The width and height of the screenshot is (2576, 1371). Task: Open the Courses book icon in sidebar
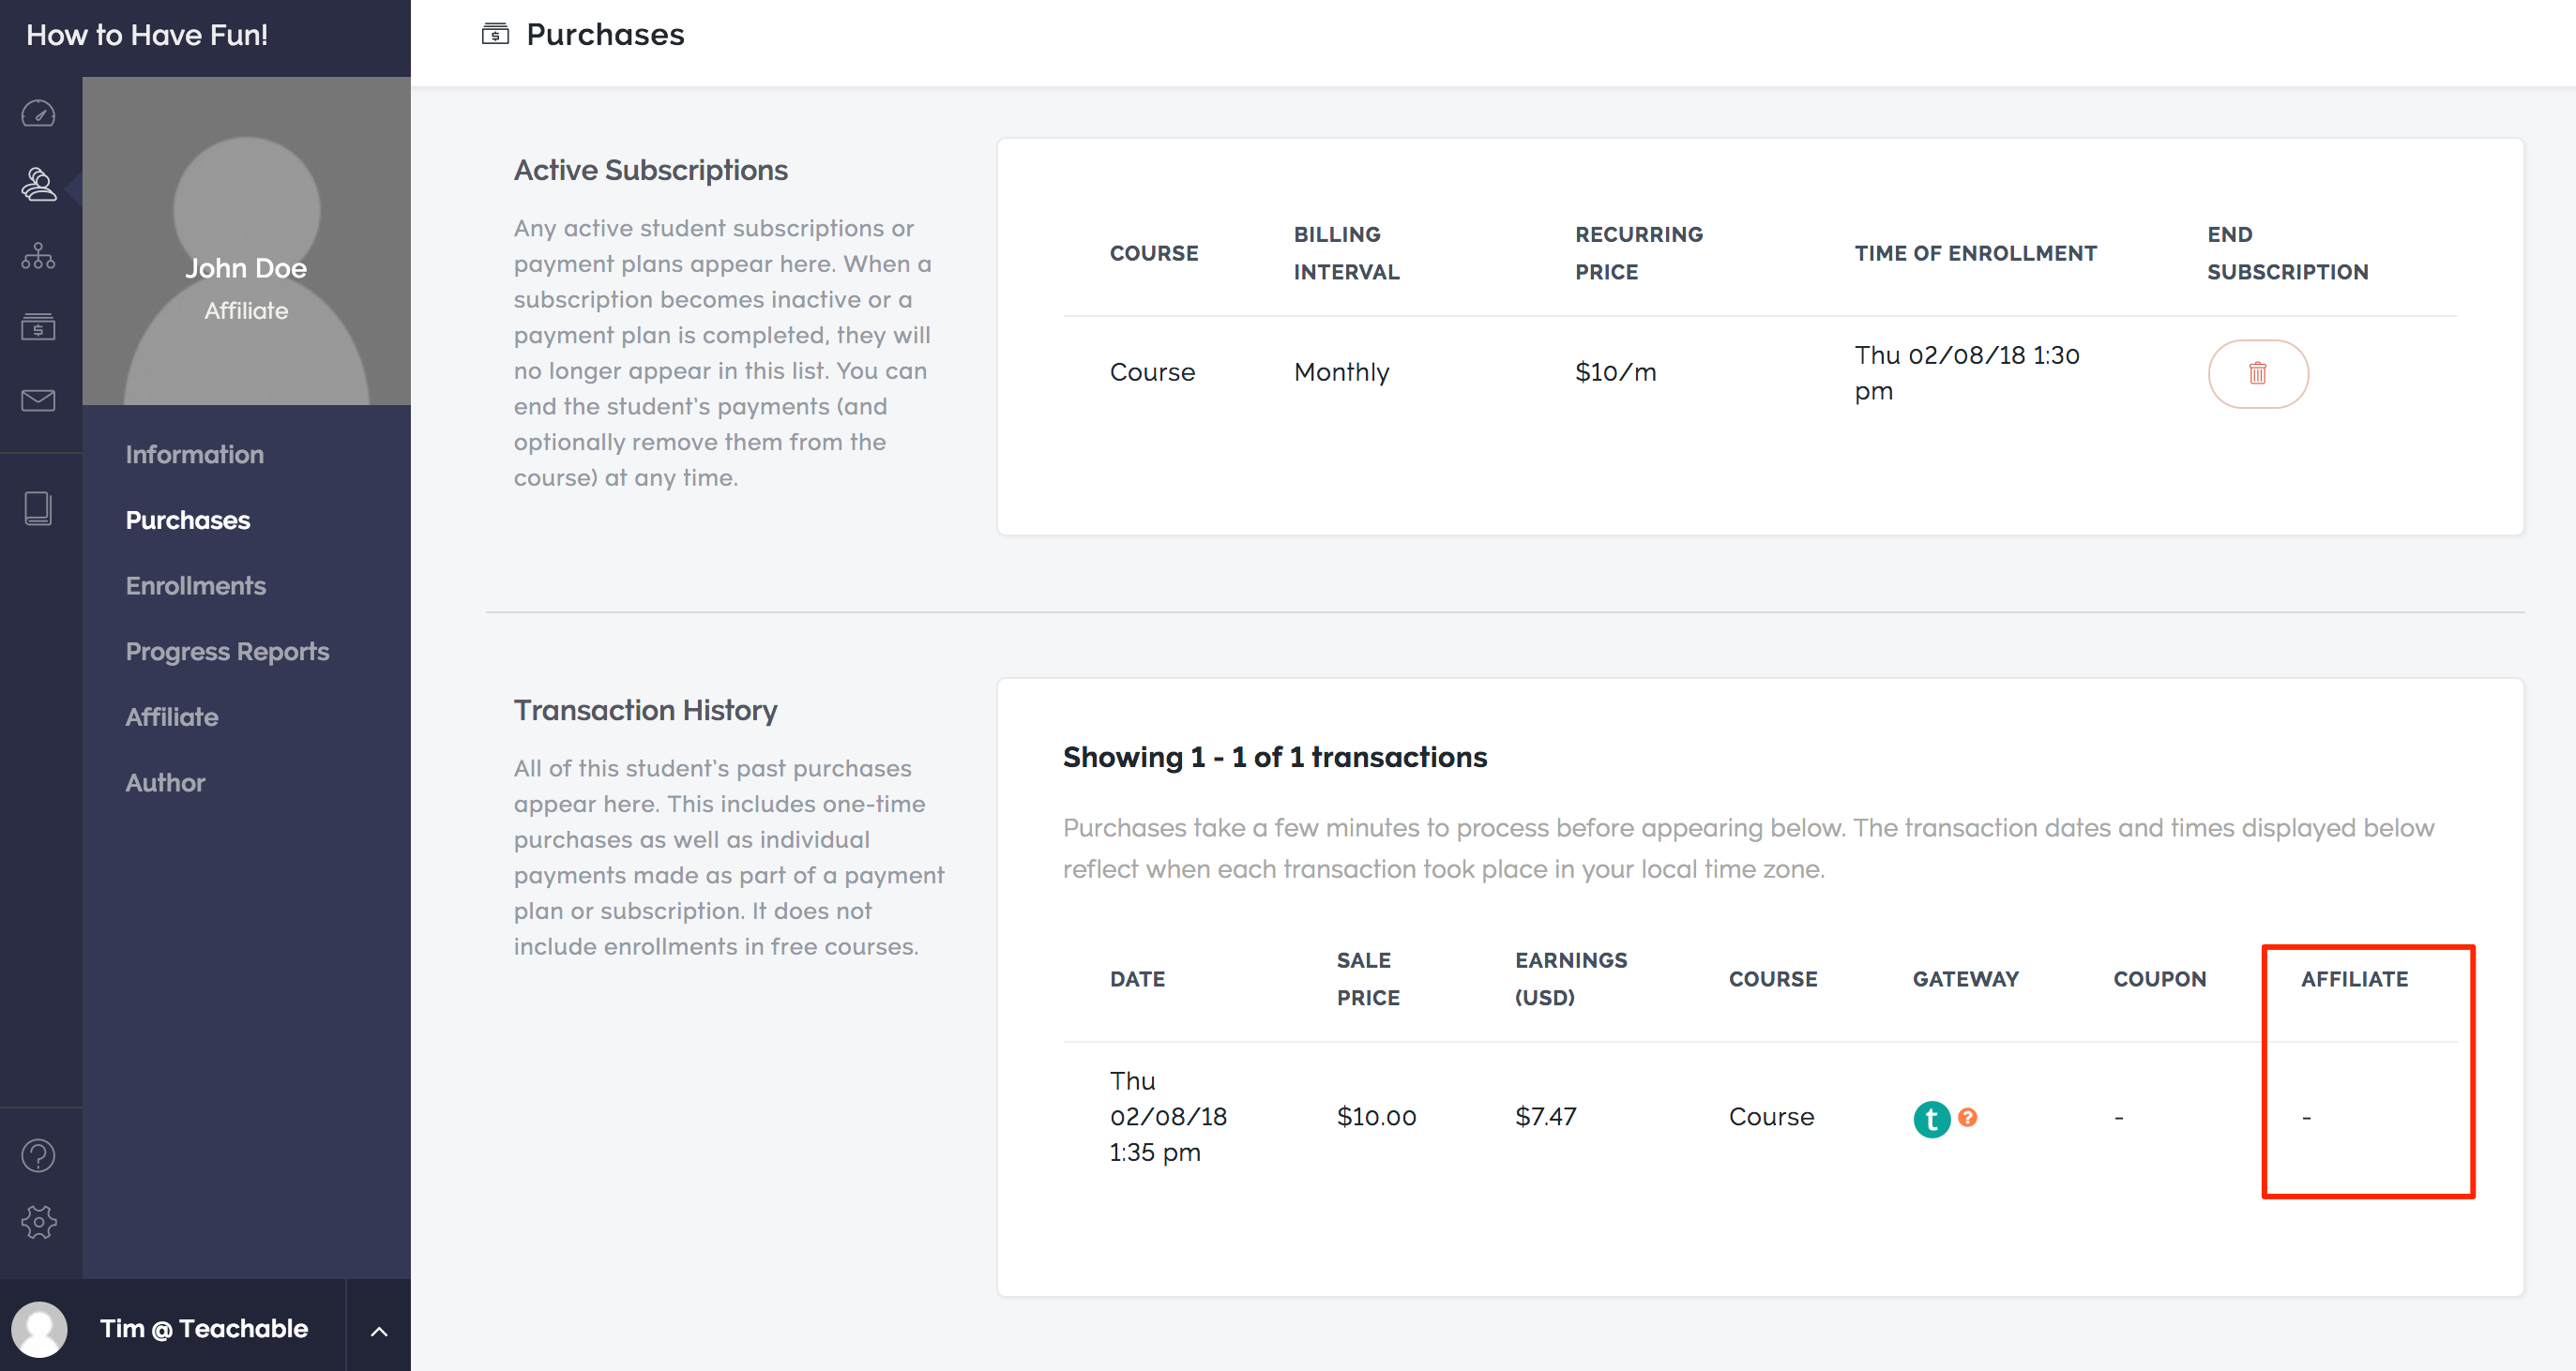pos(38,508)
